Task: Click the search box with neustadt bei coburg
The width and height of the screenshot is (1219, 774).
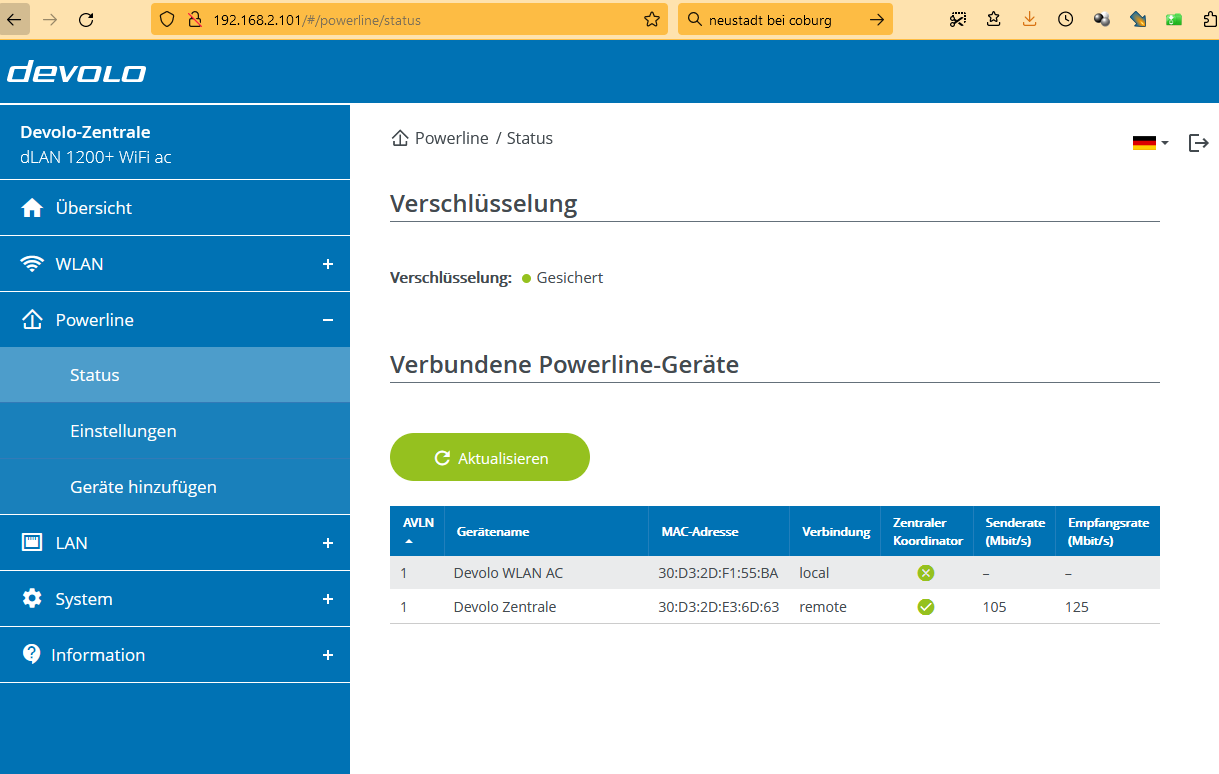Action: [x=785, y=19]
